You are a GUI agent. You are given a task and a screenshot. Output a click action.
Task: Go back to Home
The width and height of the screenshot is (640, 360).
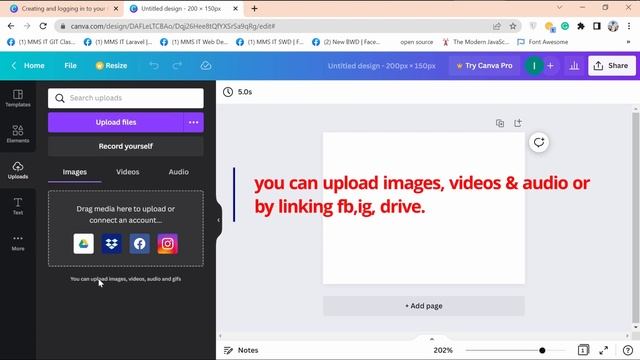[x=28, y=65]
